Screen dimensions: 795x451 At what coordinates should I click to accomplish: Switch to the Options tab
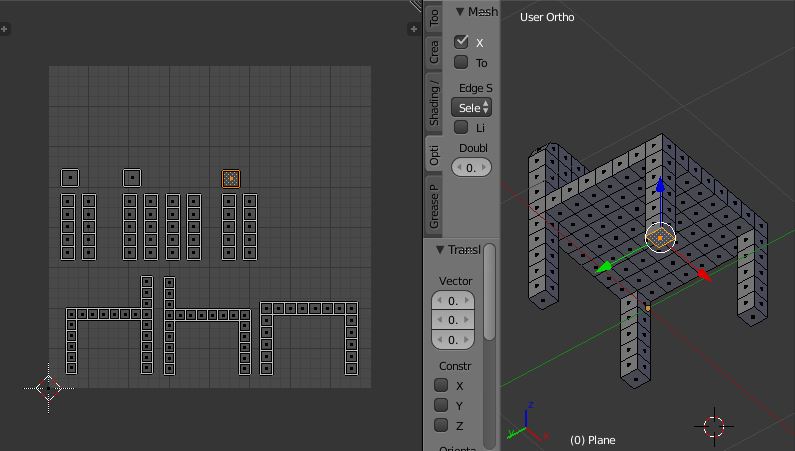[434, 155]
